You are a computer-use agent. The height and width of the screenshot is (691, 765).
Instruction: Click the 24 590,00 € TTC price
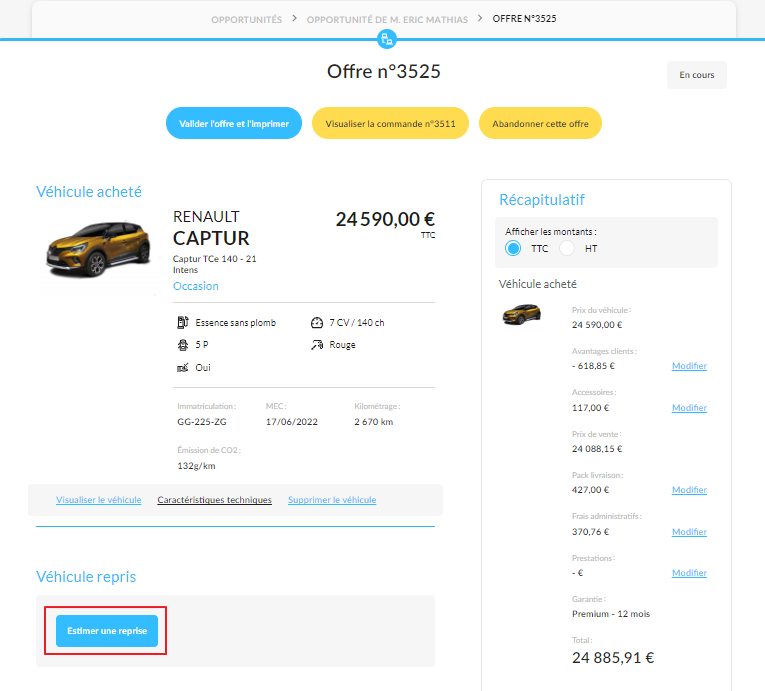[x=385, y=220]
